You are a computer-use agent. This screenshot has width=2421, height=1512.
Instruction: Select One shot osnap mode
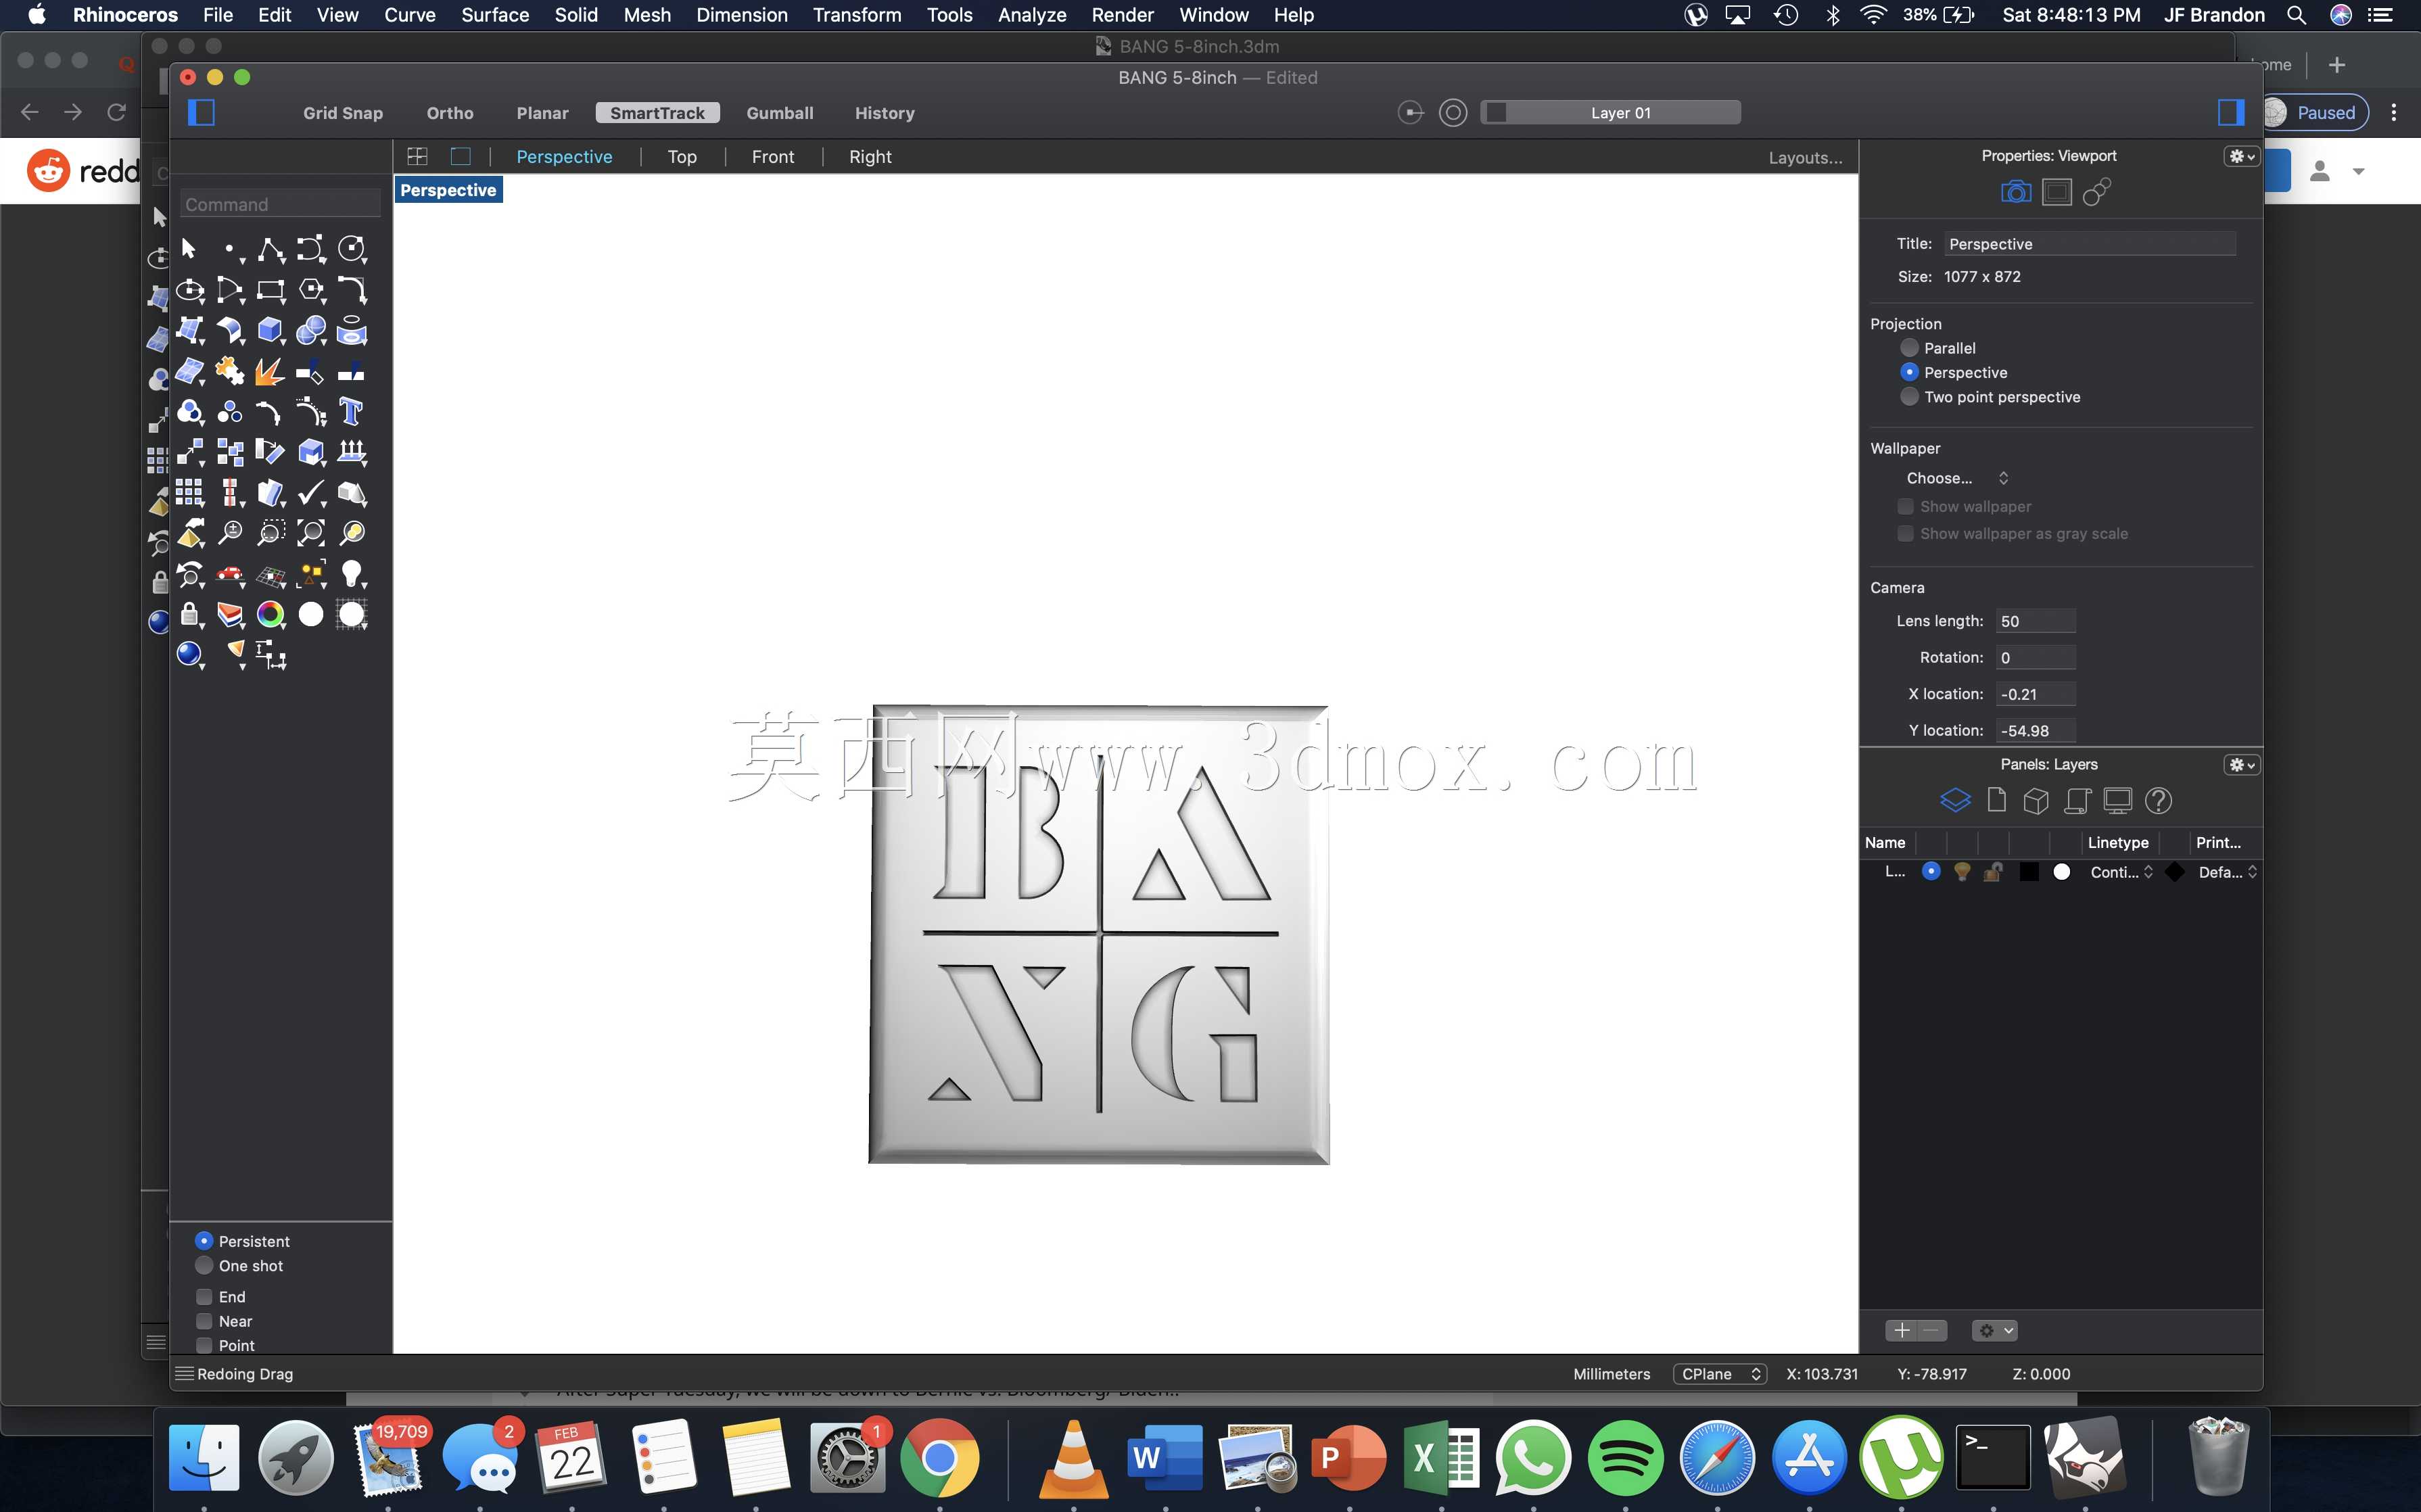(x=204, y=1265)
